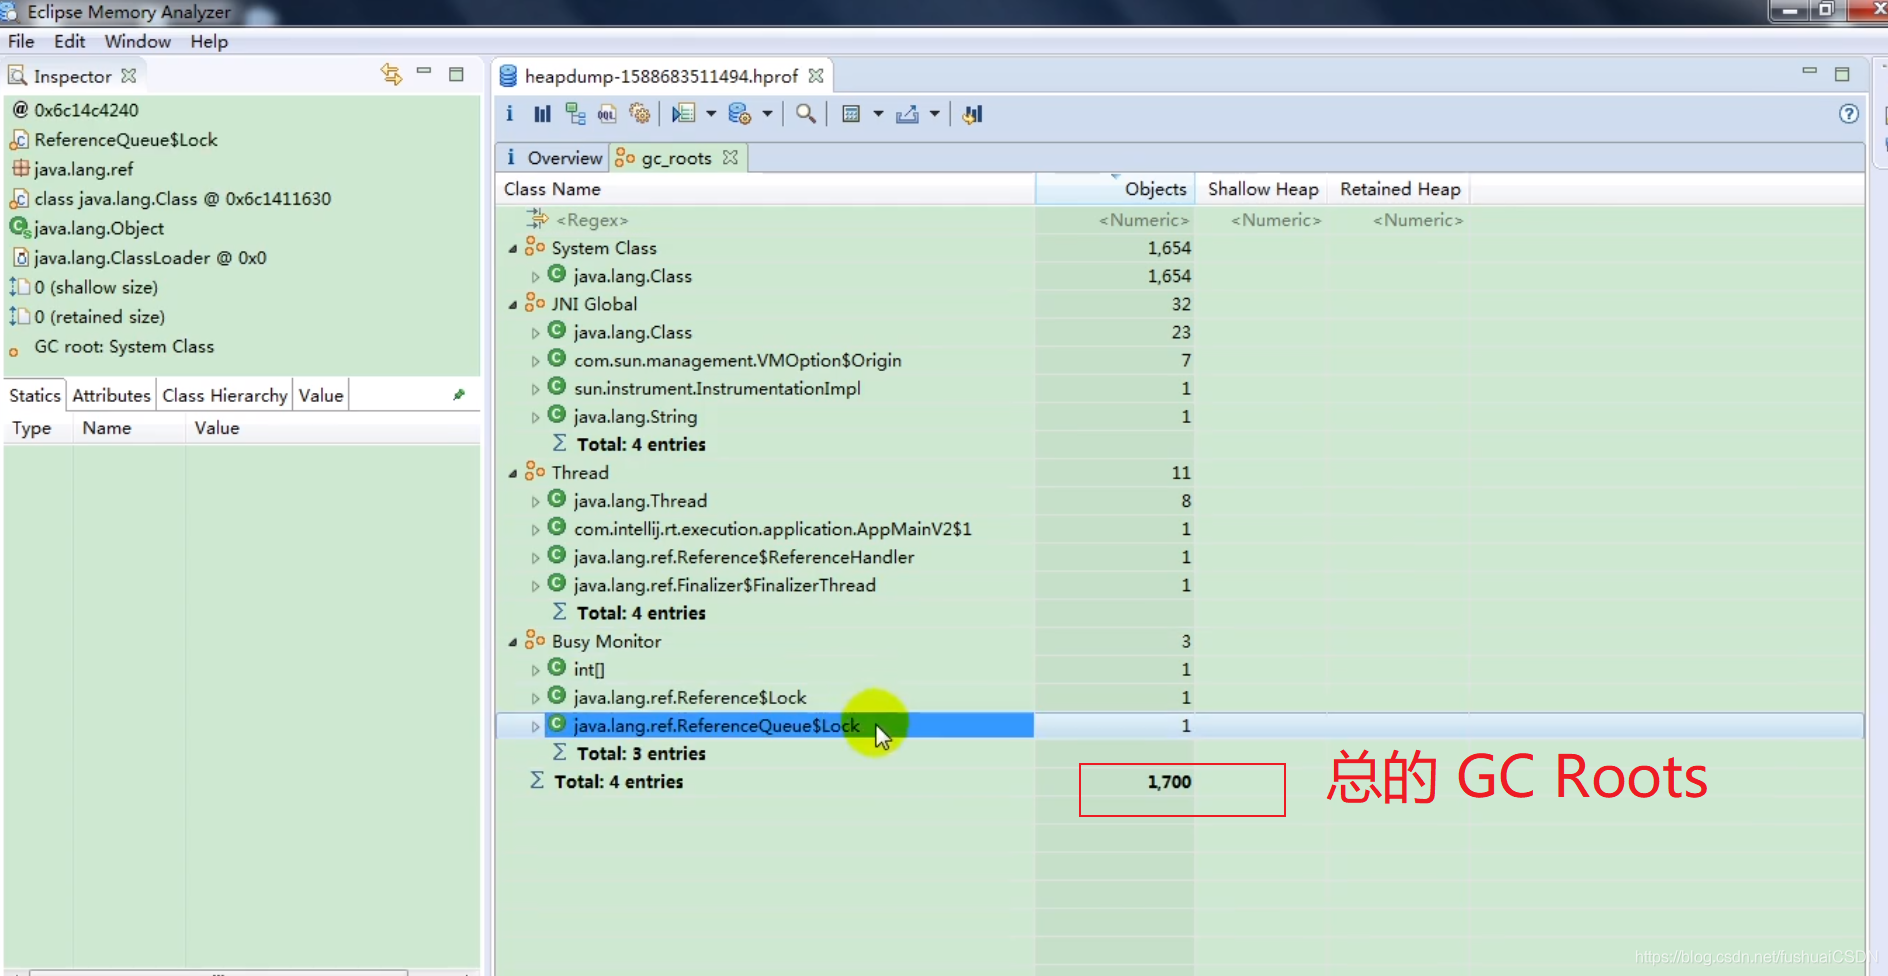Collapse the Thread node
The height and width of the screenshot is (976, 1888).
point(513,473)
